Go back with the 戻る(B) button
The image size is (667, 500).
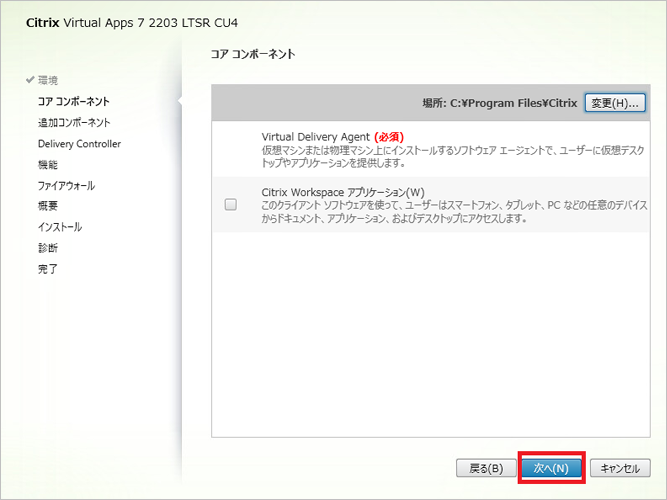(486, 468)
